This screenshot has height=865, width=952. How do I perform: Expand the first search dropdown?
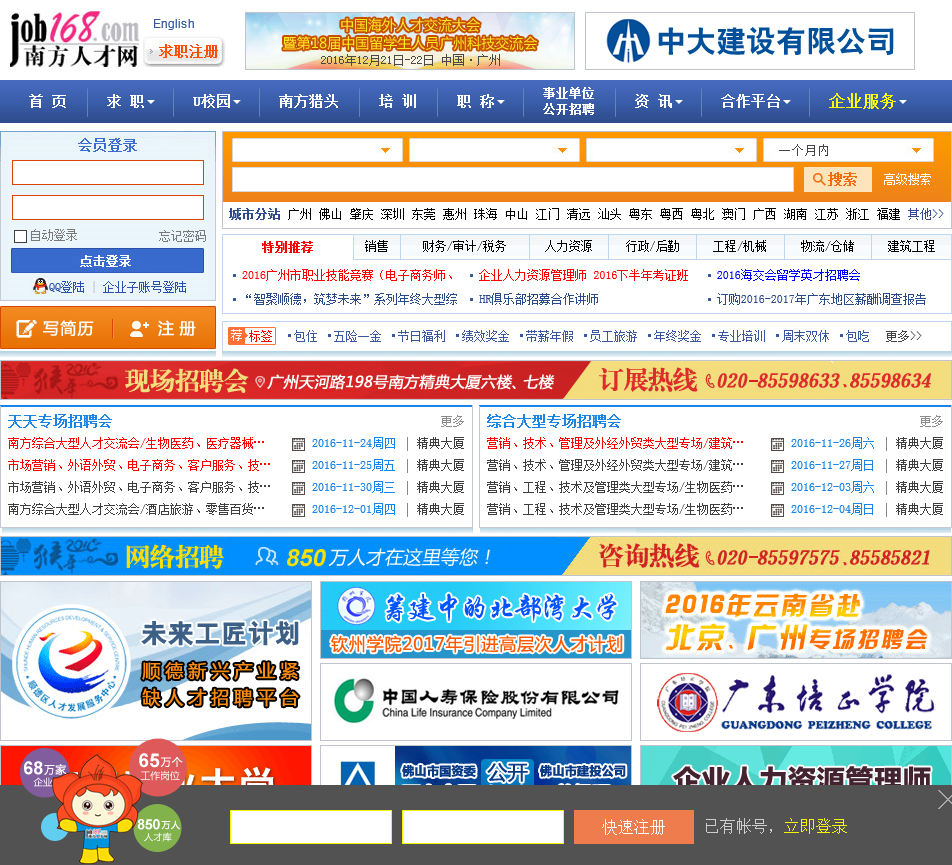tap(317, 150)
